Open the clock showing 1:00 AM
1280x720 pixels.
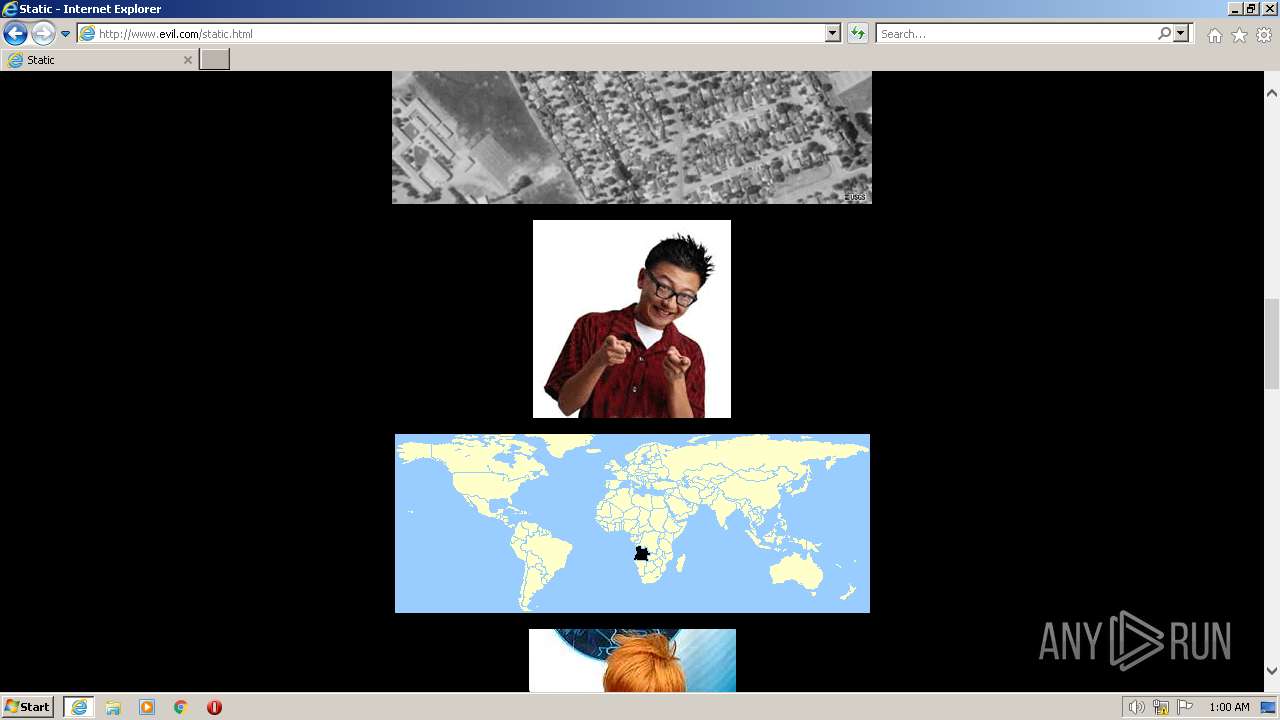pos(1229,707)
